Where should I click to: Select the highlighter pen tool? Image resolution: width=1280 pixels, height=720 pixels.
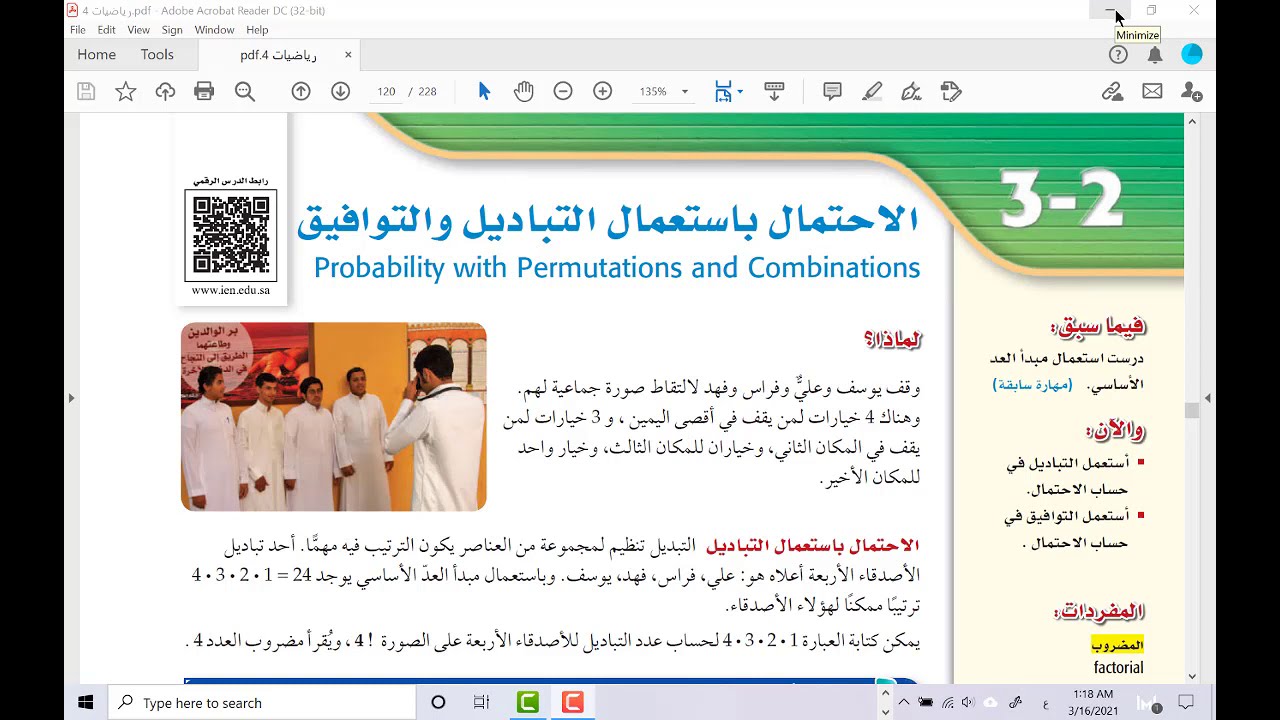872,91
